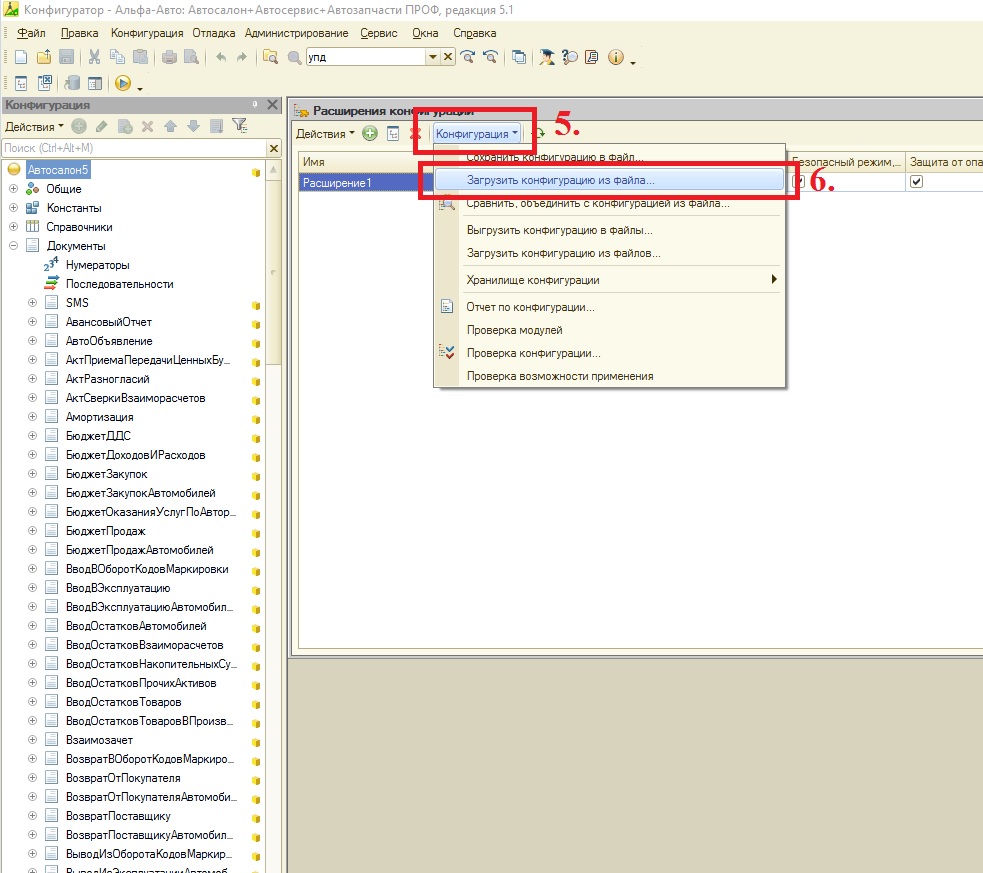Click the Конфигурация dropdown button

477,133
